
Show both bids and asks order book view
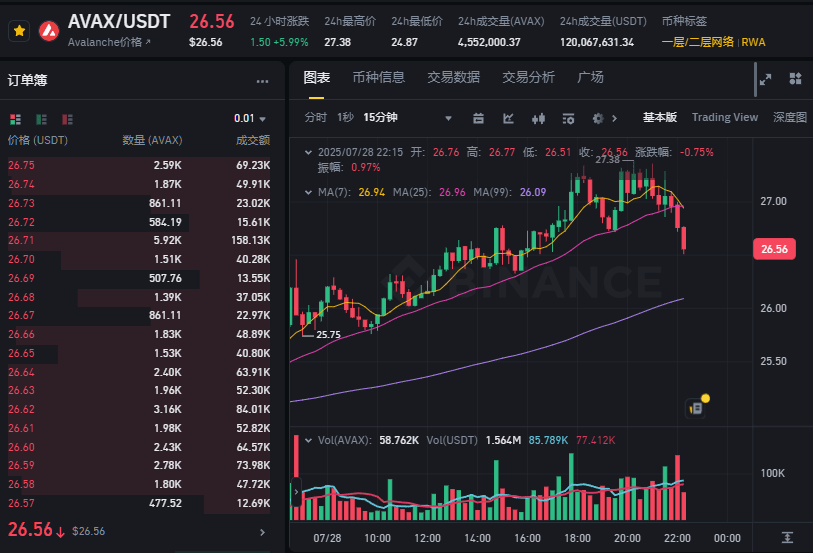coord(16,120)
